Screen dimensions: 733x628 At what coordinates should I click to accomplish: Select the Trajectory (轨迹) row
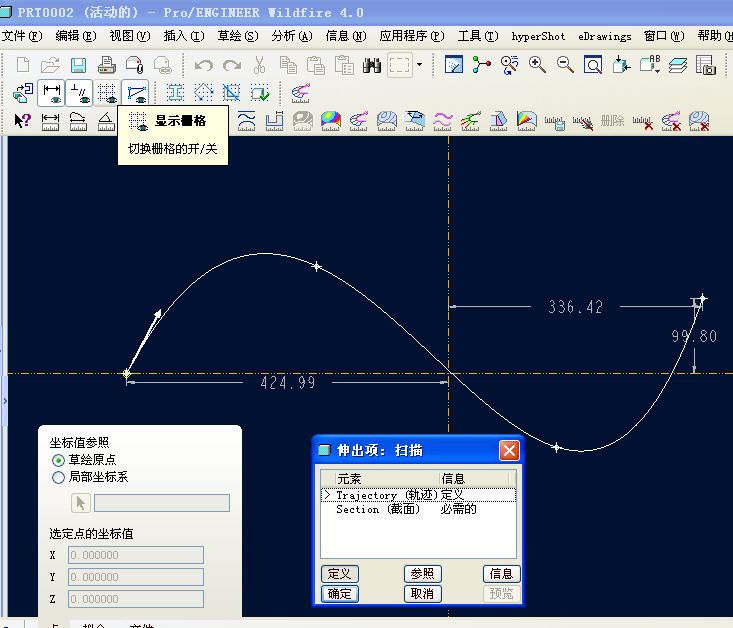(x=418, y=495)
